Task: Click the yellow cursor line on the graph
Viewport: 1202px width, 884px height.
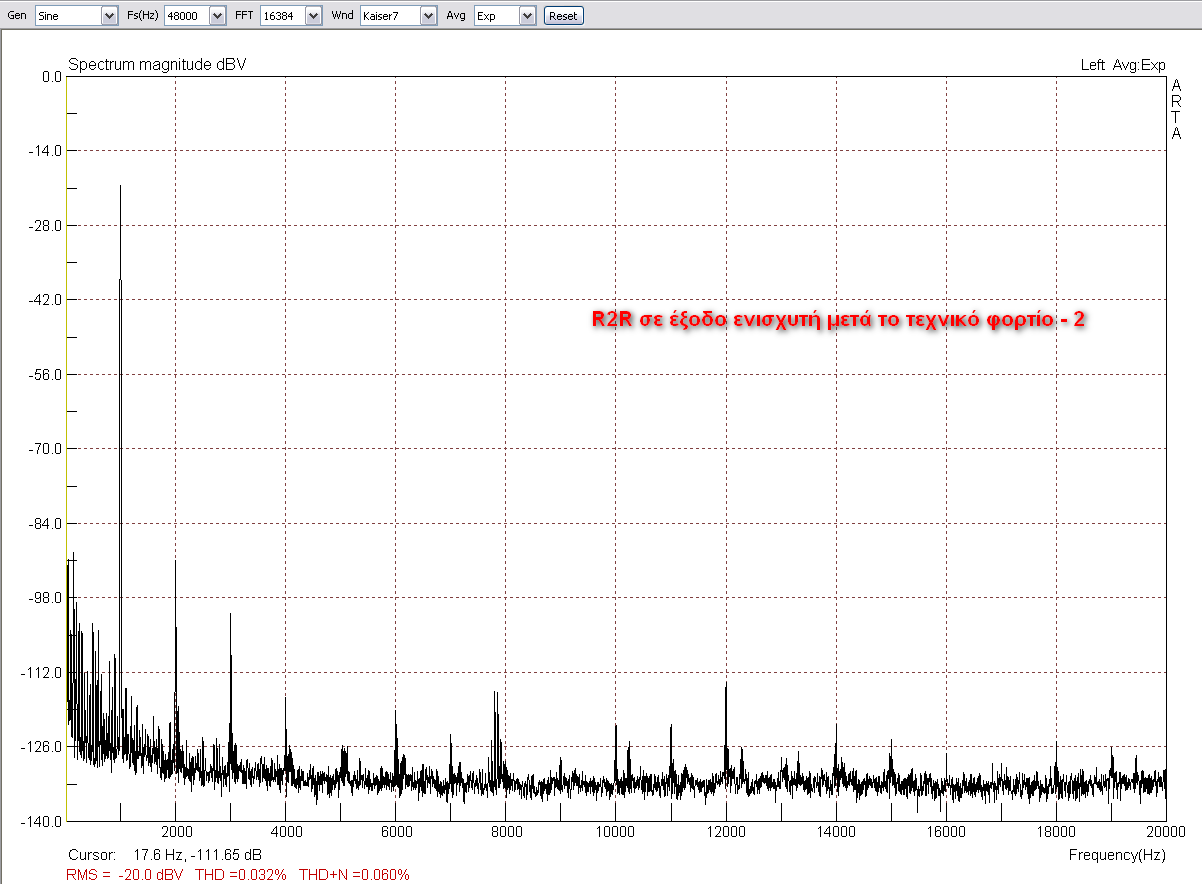Action: [66, 450]
